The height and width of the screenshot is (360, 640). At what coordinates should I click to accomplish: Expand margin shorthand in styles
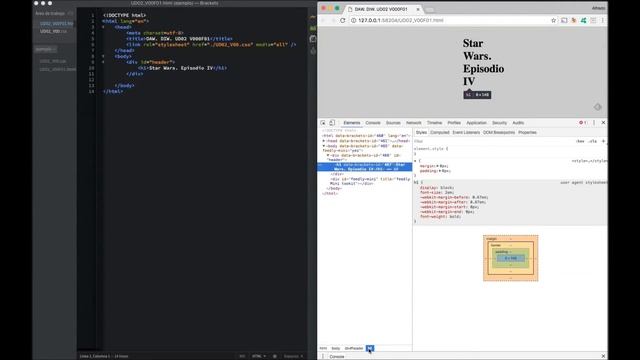438,166
